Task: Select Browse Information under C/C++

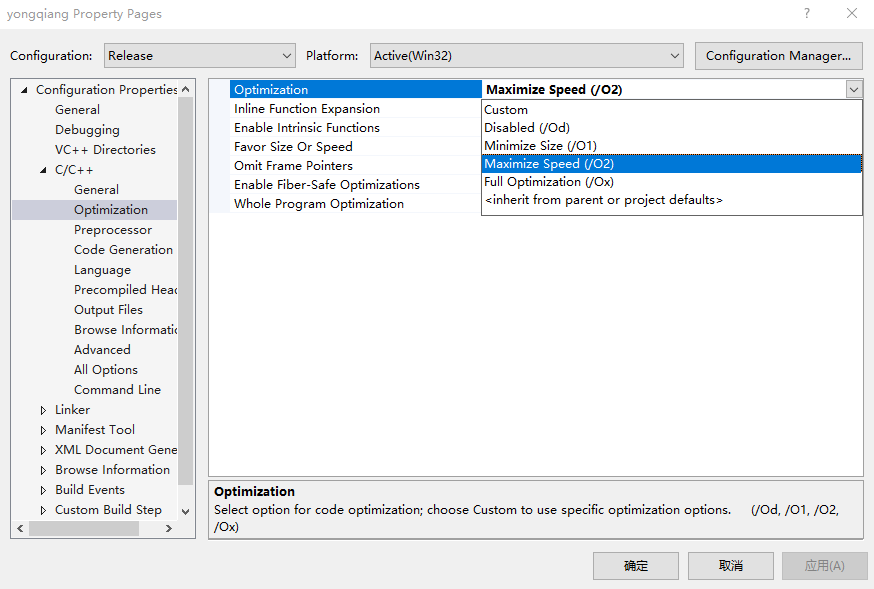Action: pos(125,330)
